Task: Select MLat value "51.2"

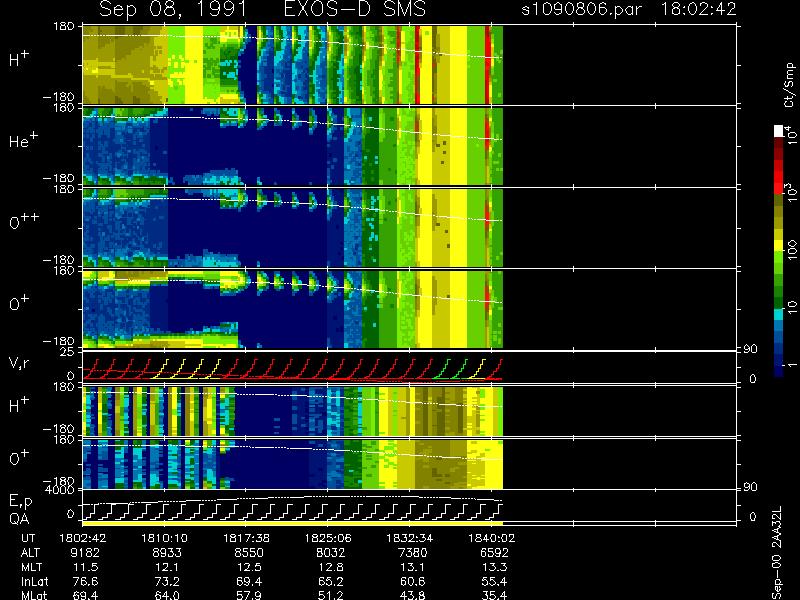Action: tap(331, 595)
